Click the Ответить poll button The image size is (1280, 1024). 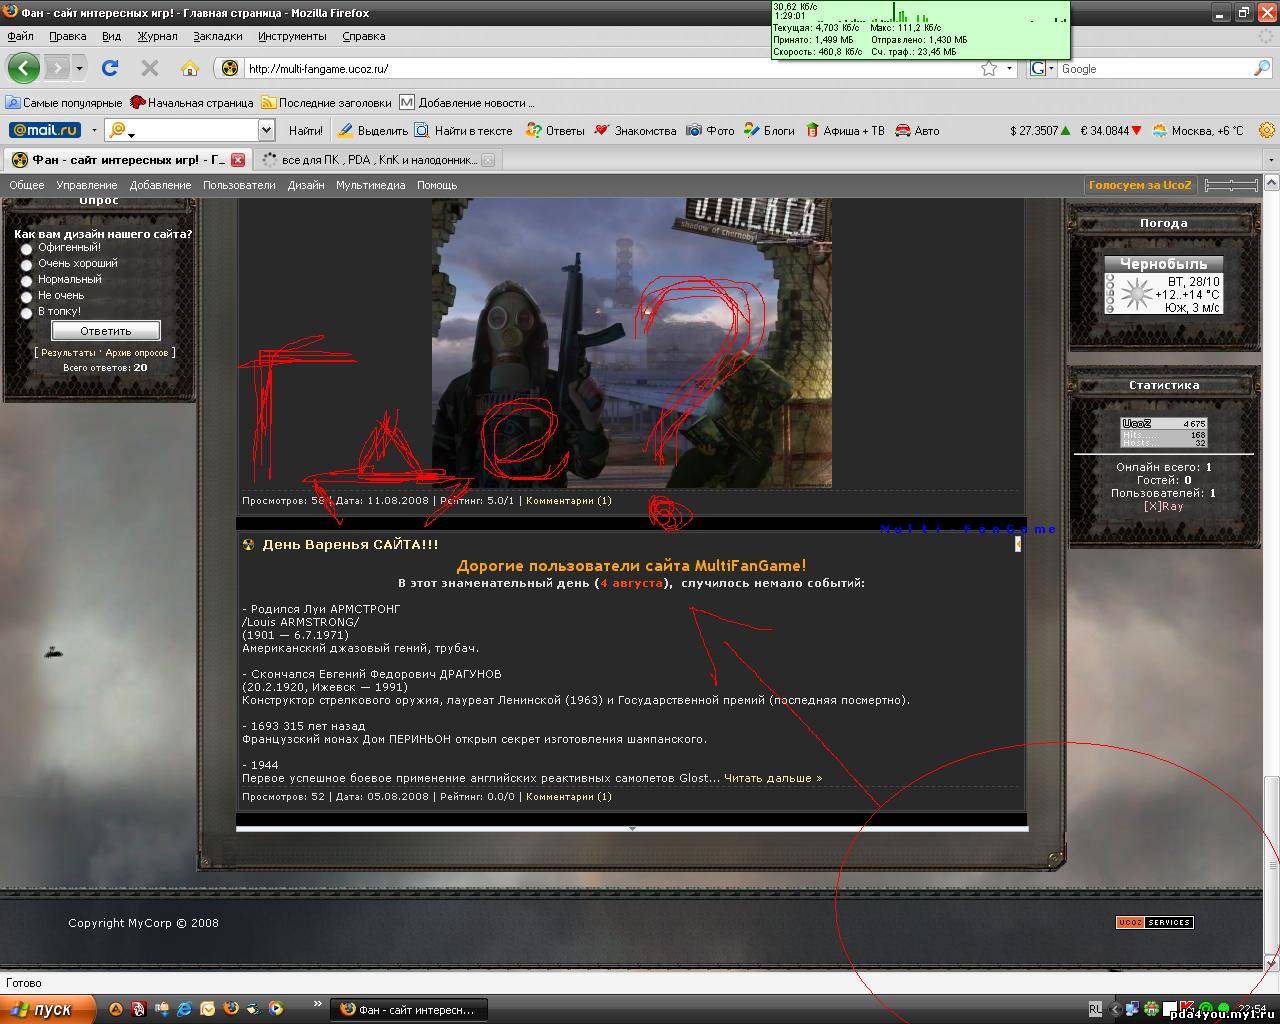106,331
